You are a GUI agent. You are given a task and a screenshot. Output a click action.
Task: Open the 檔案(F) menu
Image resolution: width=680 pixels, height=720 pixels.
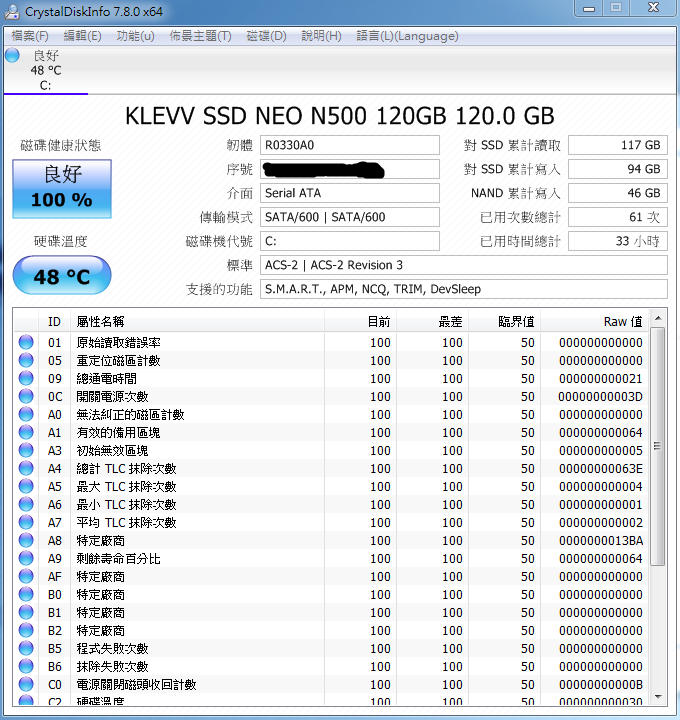click(x=30, y=36)
